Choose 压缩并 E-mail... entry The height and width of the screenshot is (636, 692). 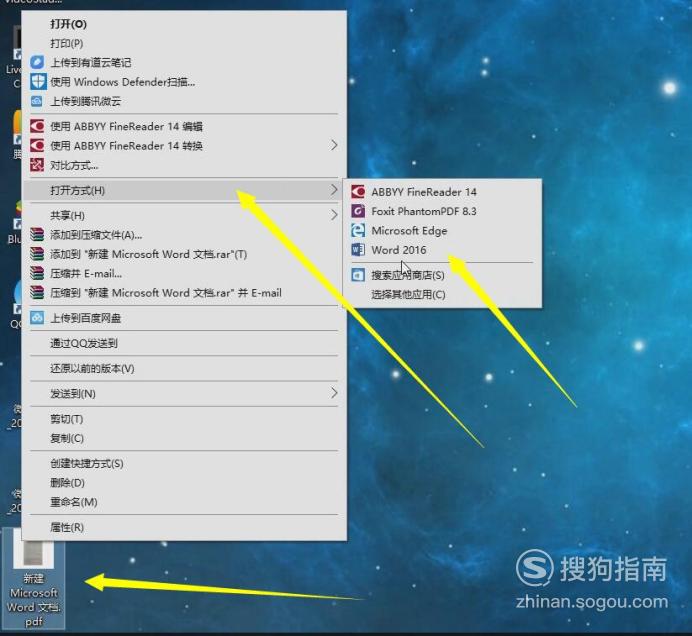184,273
